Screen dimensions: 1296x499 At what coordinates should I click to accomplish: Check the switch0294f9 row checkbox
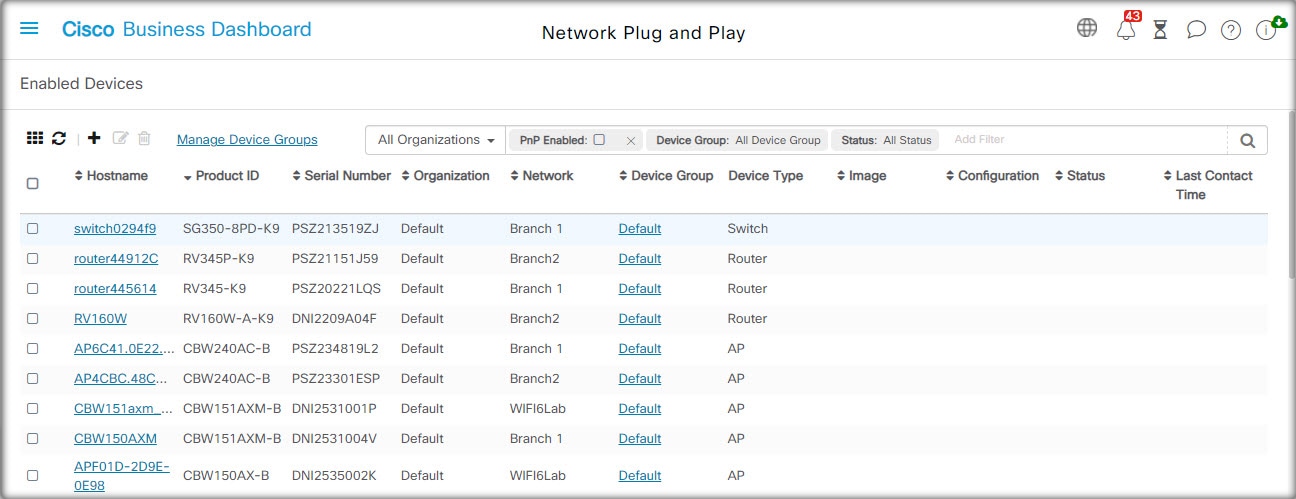tap(33, 228)
